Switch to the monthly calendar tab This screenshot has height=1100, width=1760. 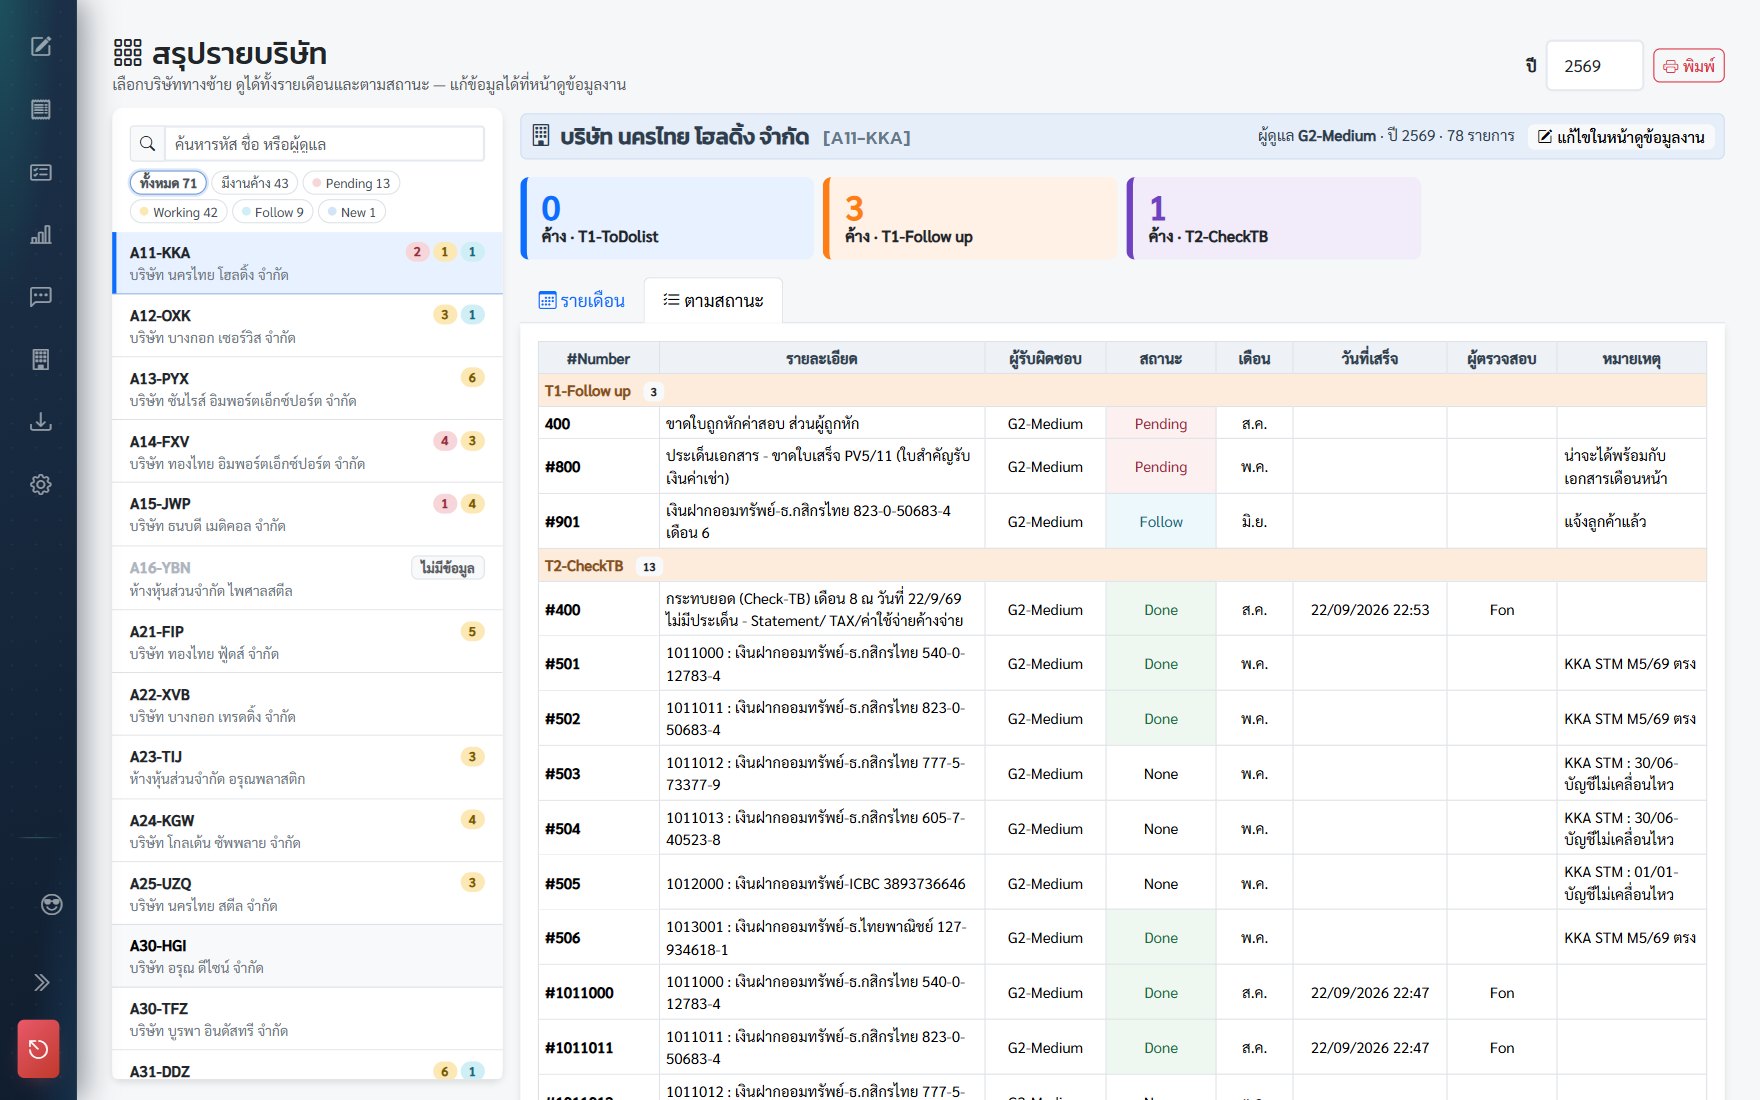click(582, 301)
